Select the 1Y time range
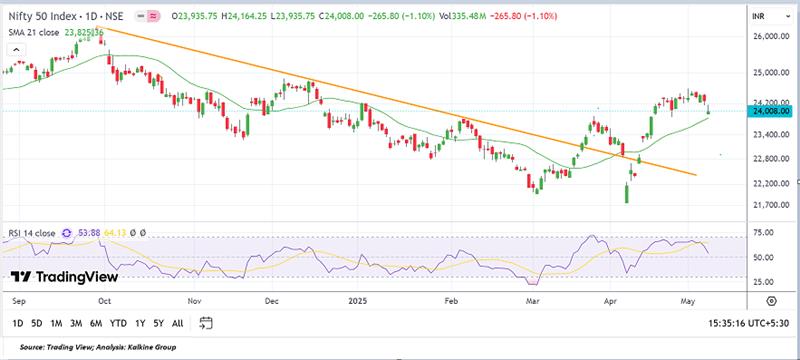The width and height of the screenshot is (800, 360). pyautogui.click(x=140, y=323)
